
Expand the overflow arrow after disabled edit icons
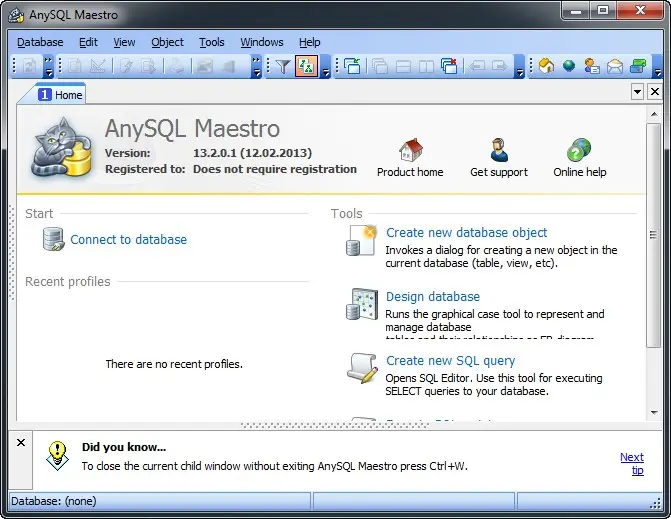(256, 66)
